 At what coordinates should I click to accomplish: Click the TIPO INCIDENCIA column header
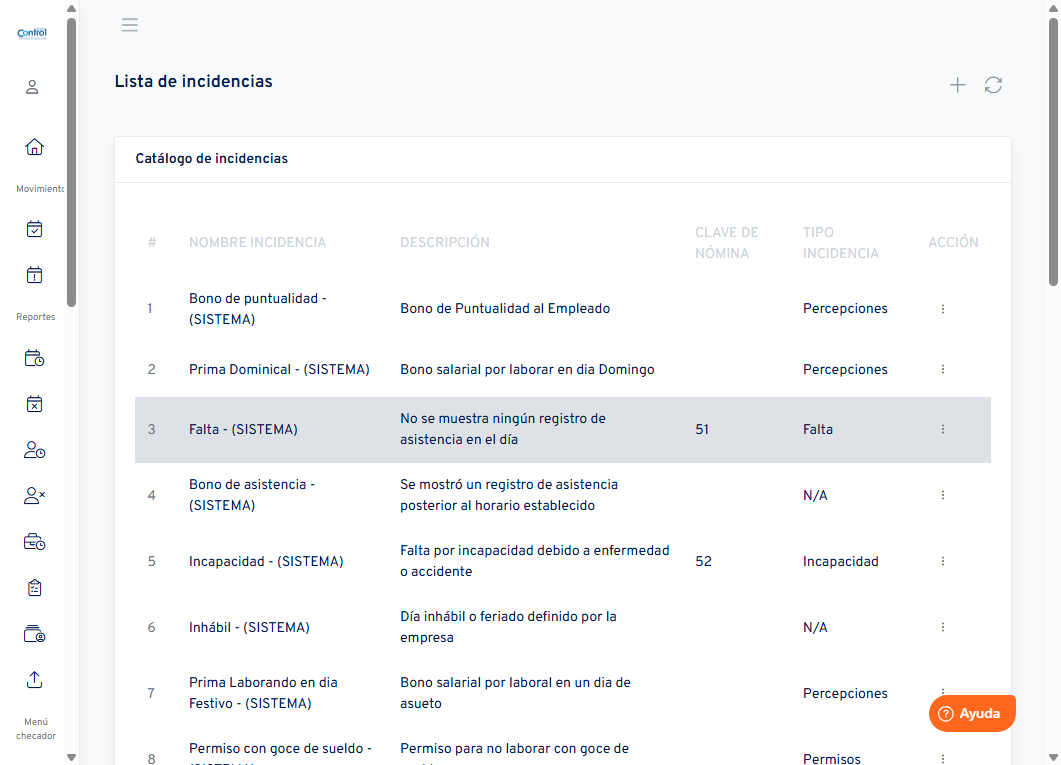click(x=840, y=242)
